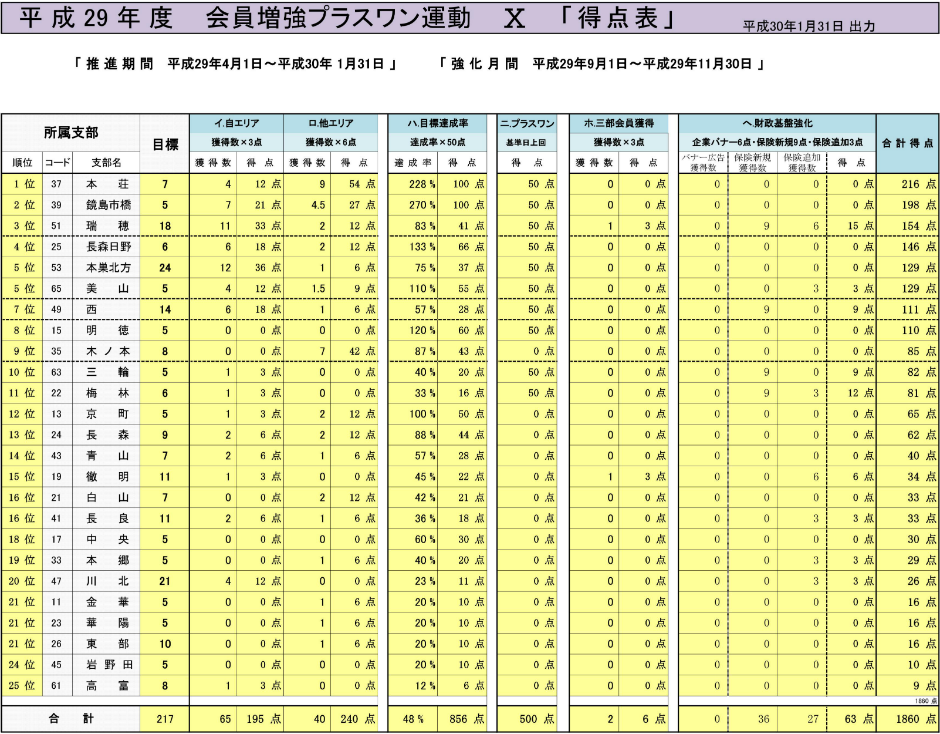
Task: Click total score 198 点
Action: coord(918,205)
